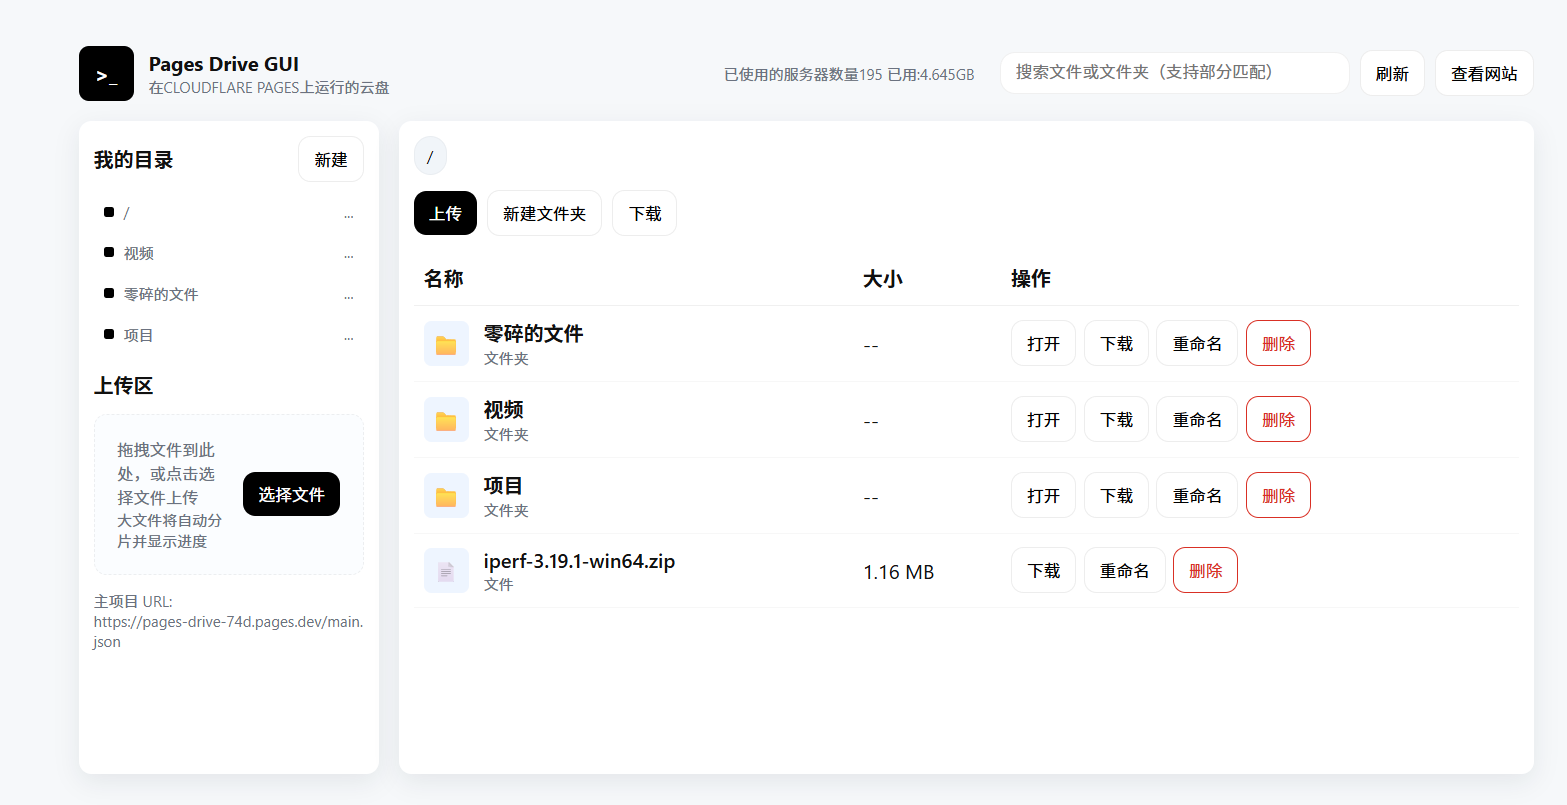Click the 项目 folder icon in file list
The image size is (1567, 805).
(446, 496)
